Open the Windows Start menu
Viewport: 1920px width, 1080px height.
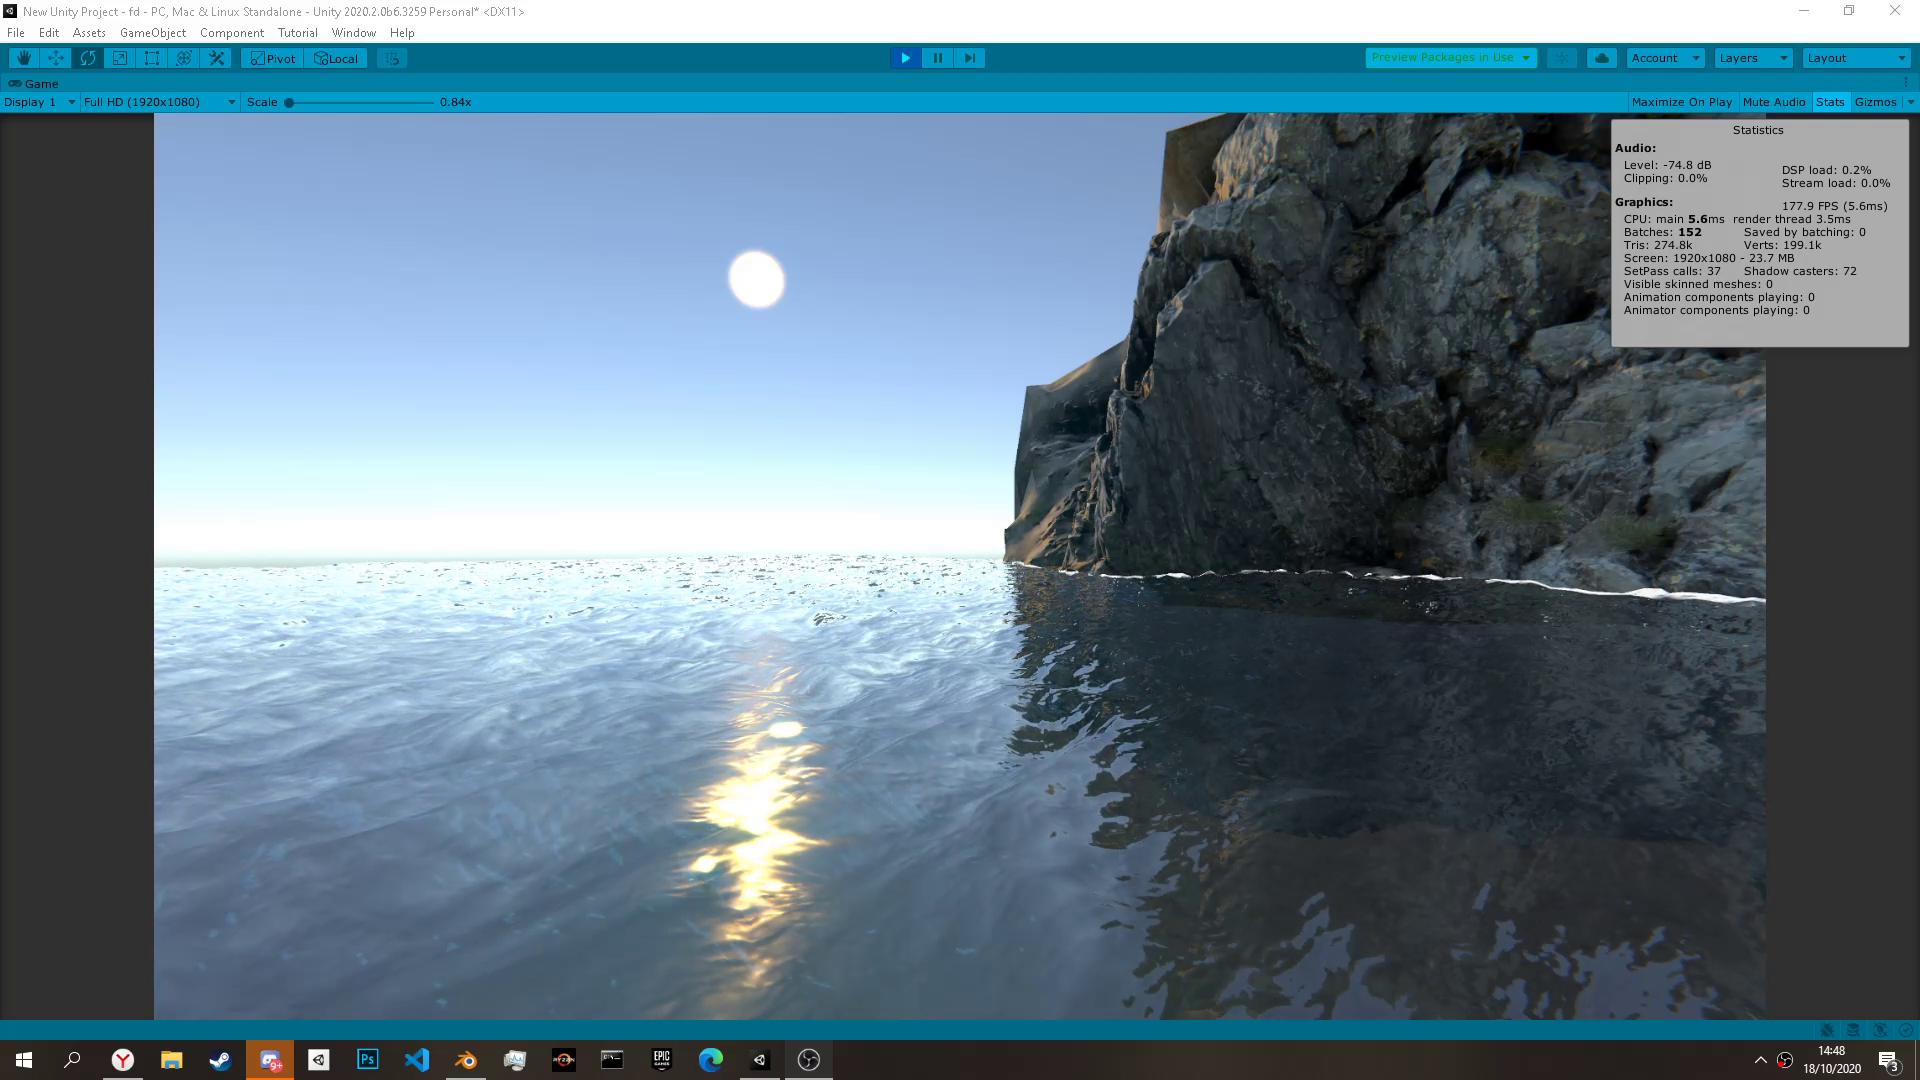[24, 1060]
